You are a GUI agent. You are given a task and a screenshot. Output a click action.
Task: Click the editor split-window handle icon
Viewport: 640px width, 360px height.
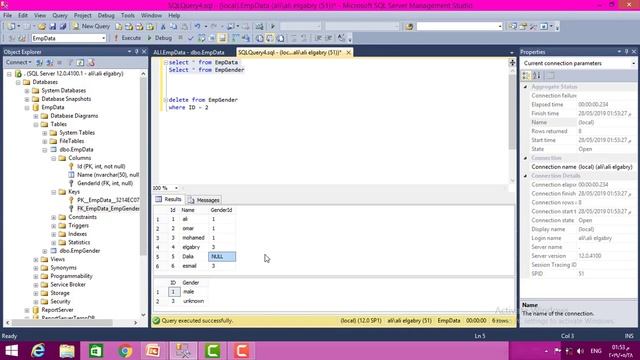pos(512,62)
